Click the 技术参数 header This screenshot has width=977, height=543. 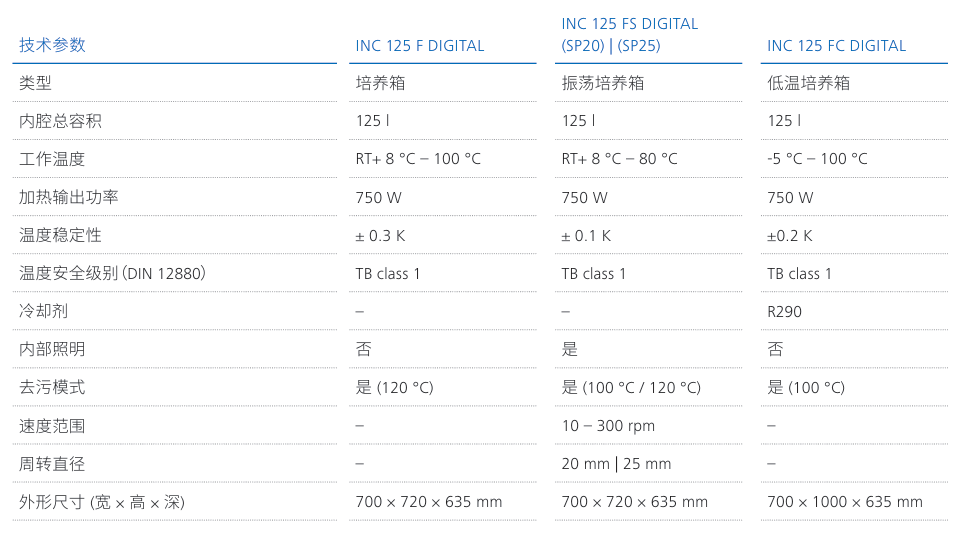tap(52, 45)
